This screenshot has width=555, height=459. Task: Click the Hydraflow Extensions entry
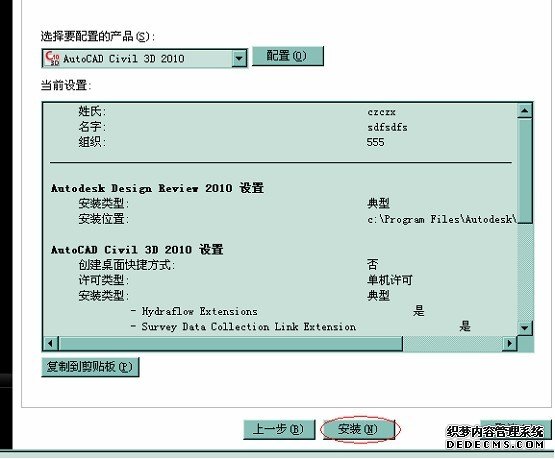(200, 311)
